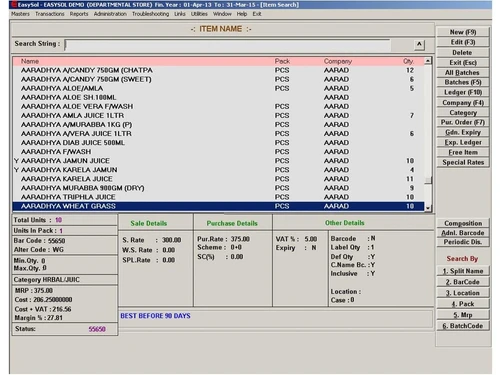
Task: Select AARADHYA A/CANDY 750GM (CHATPA row
Action: 218,70
